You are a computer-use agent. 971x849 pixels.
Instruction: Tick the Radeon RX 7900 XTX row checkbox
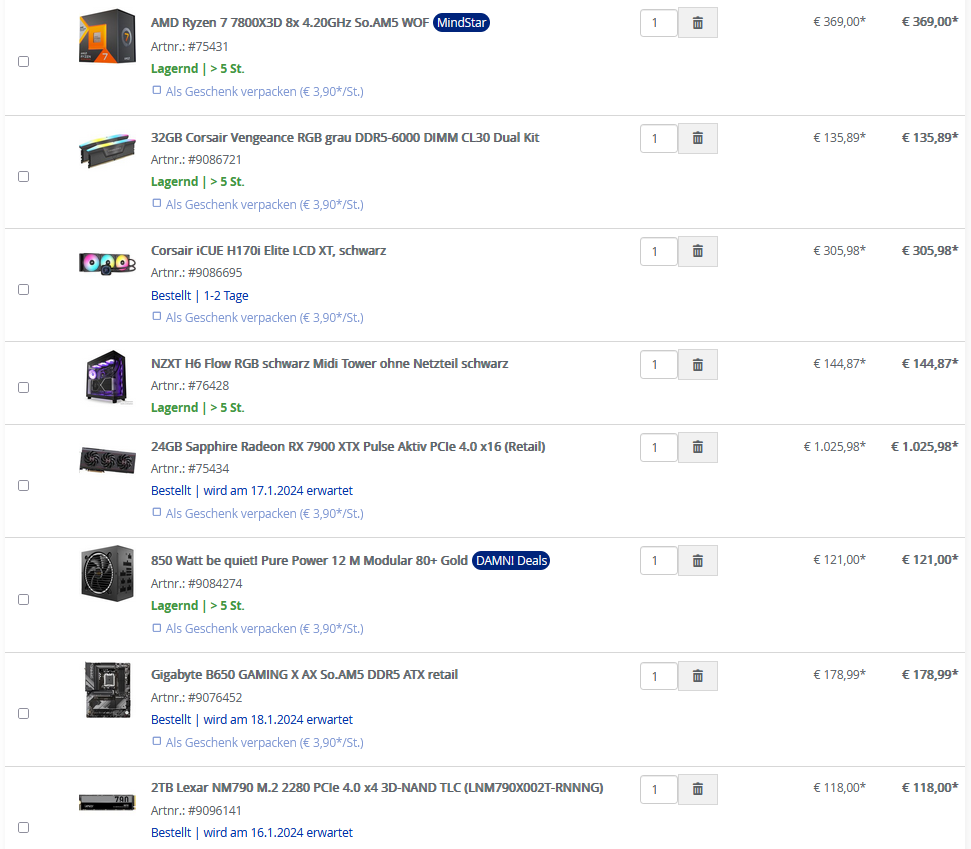coord(24,485)
